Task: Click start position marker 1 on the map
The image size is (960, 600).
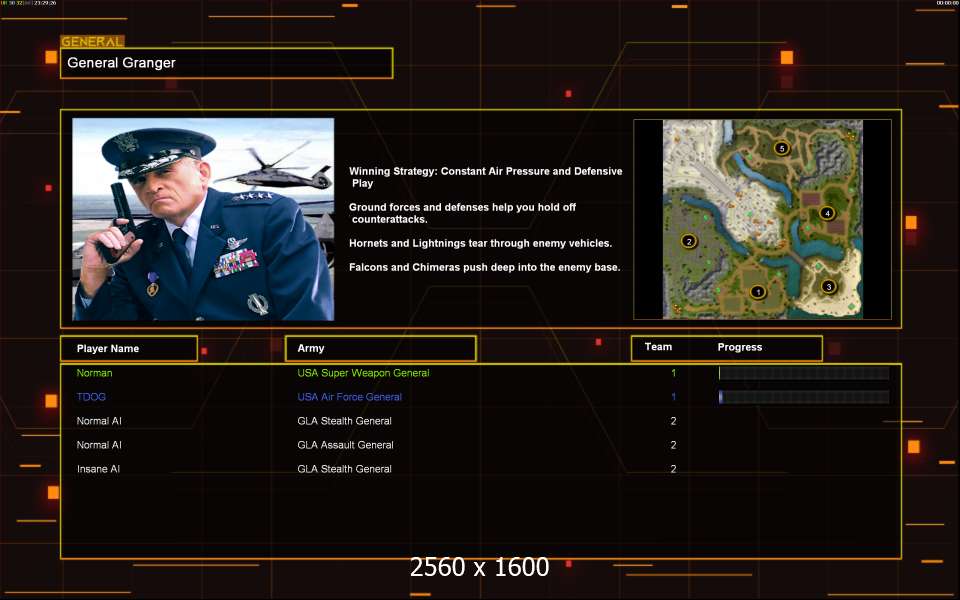Action: (757, 292)
